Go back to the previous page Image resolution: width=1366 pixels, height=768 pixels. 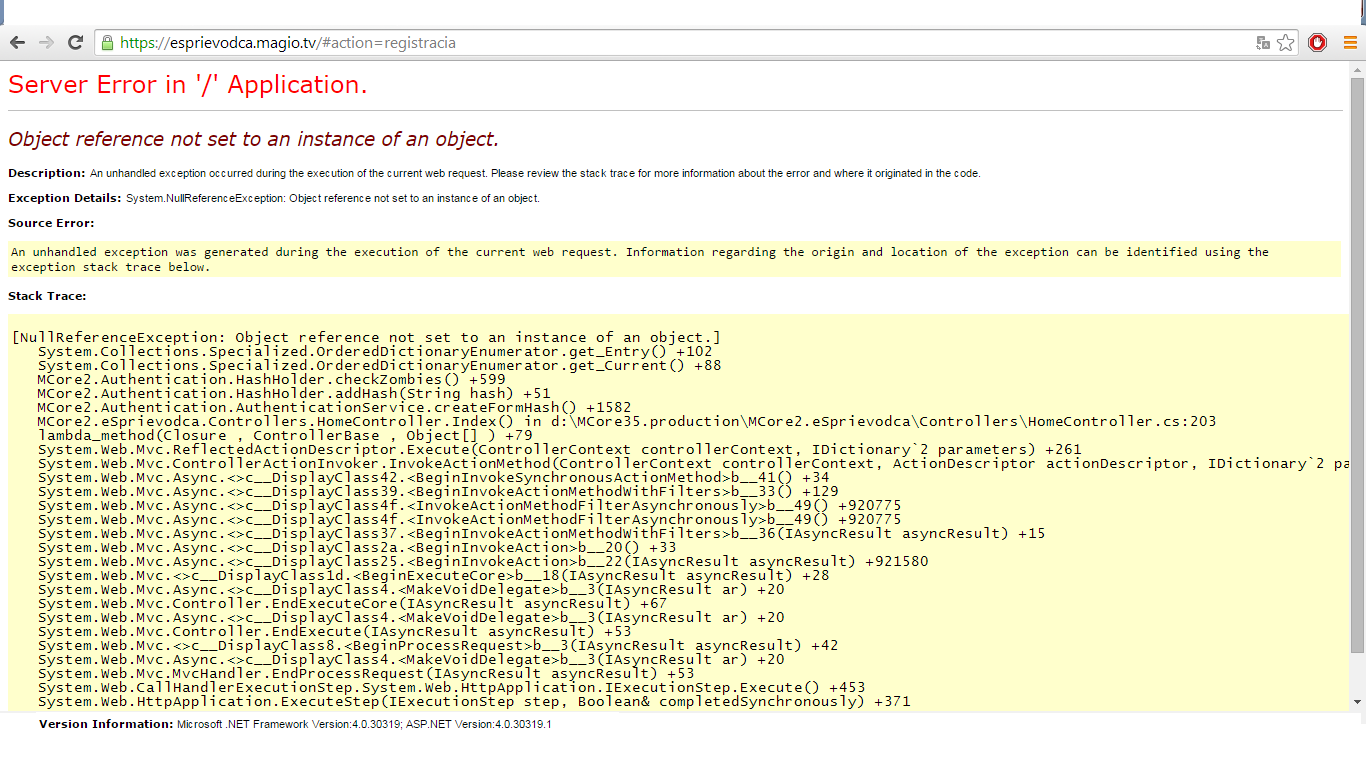pyautogui.click(x=17, y=43)
